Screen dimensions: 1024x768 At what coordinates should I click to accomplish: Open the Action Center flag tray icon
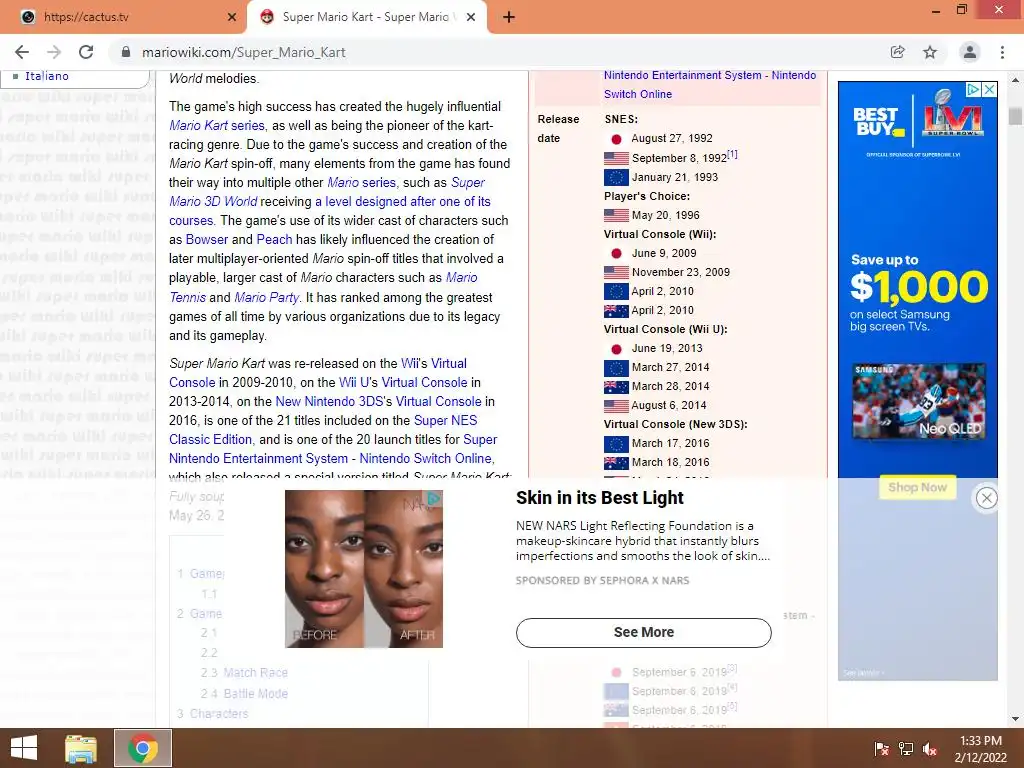[881, 748]
